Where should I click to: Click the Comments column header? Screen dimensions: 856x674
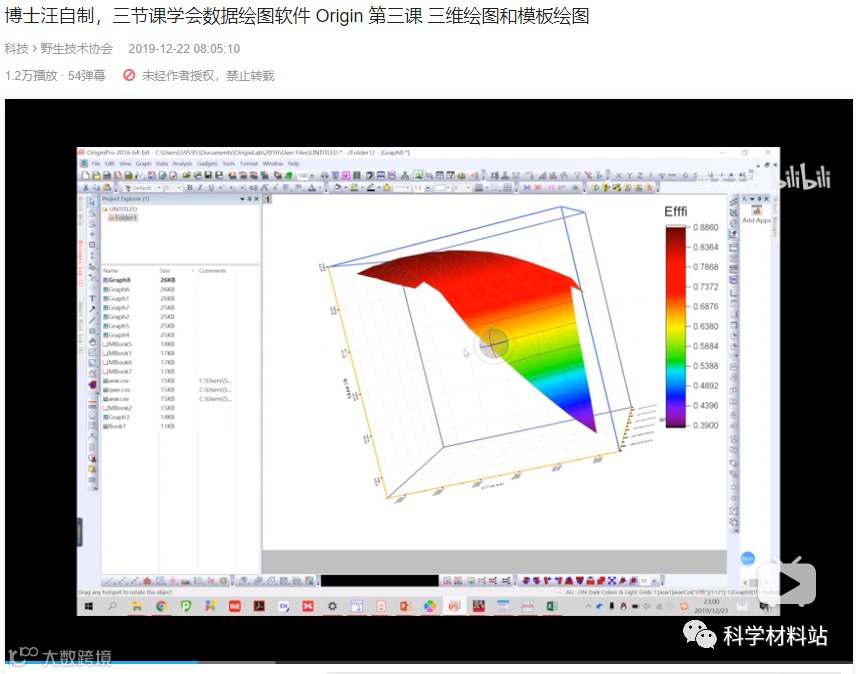click(212, 271)
